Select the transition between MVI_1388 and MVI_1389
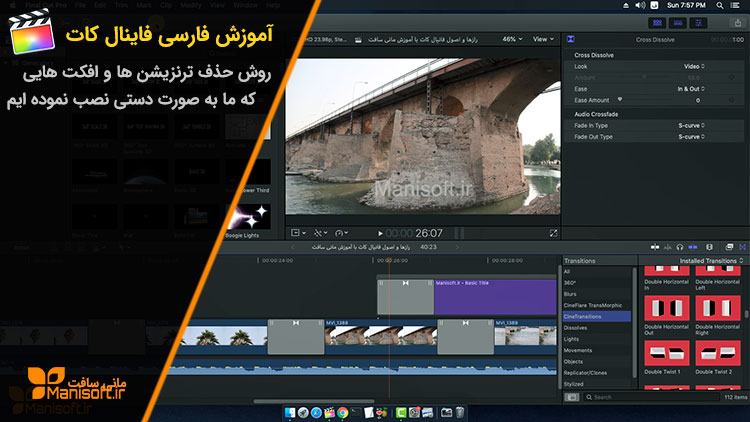This screenshot has width=750, height=422. [x=466, y=337]
